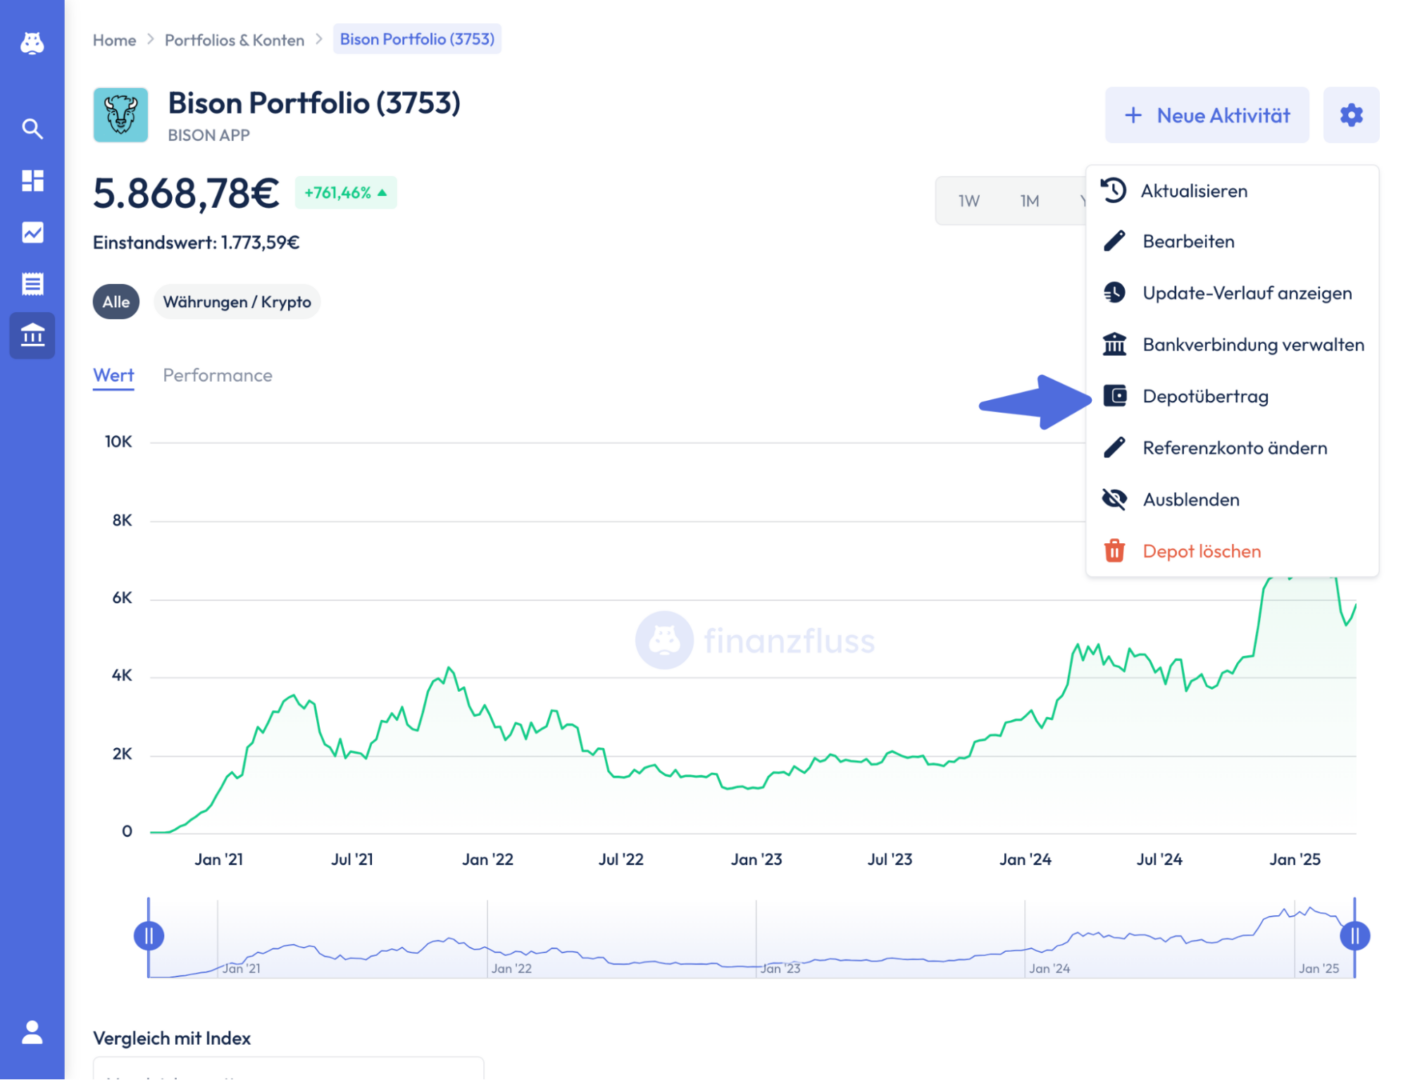Go to Portfolios & Konten breadcrumb

(234, 40)
